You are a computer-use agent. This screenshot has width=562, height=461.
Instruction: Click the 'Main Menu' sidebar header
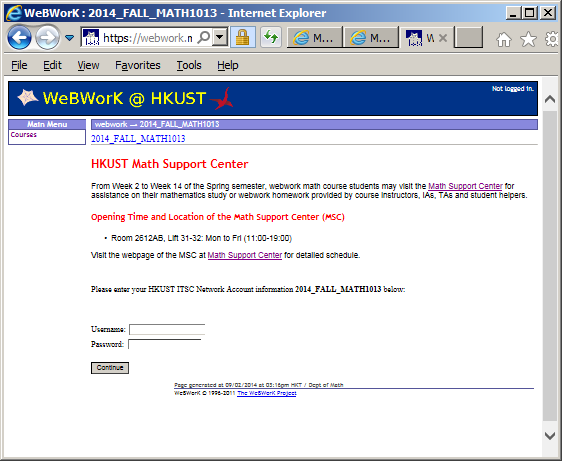(x=47, y=124)
